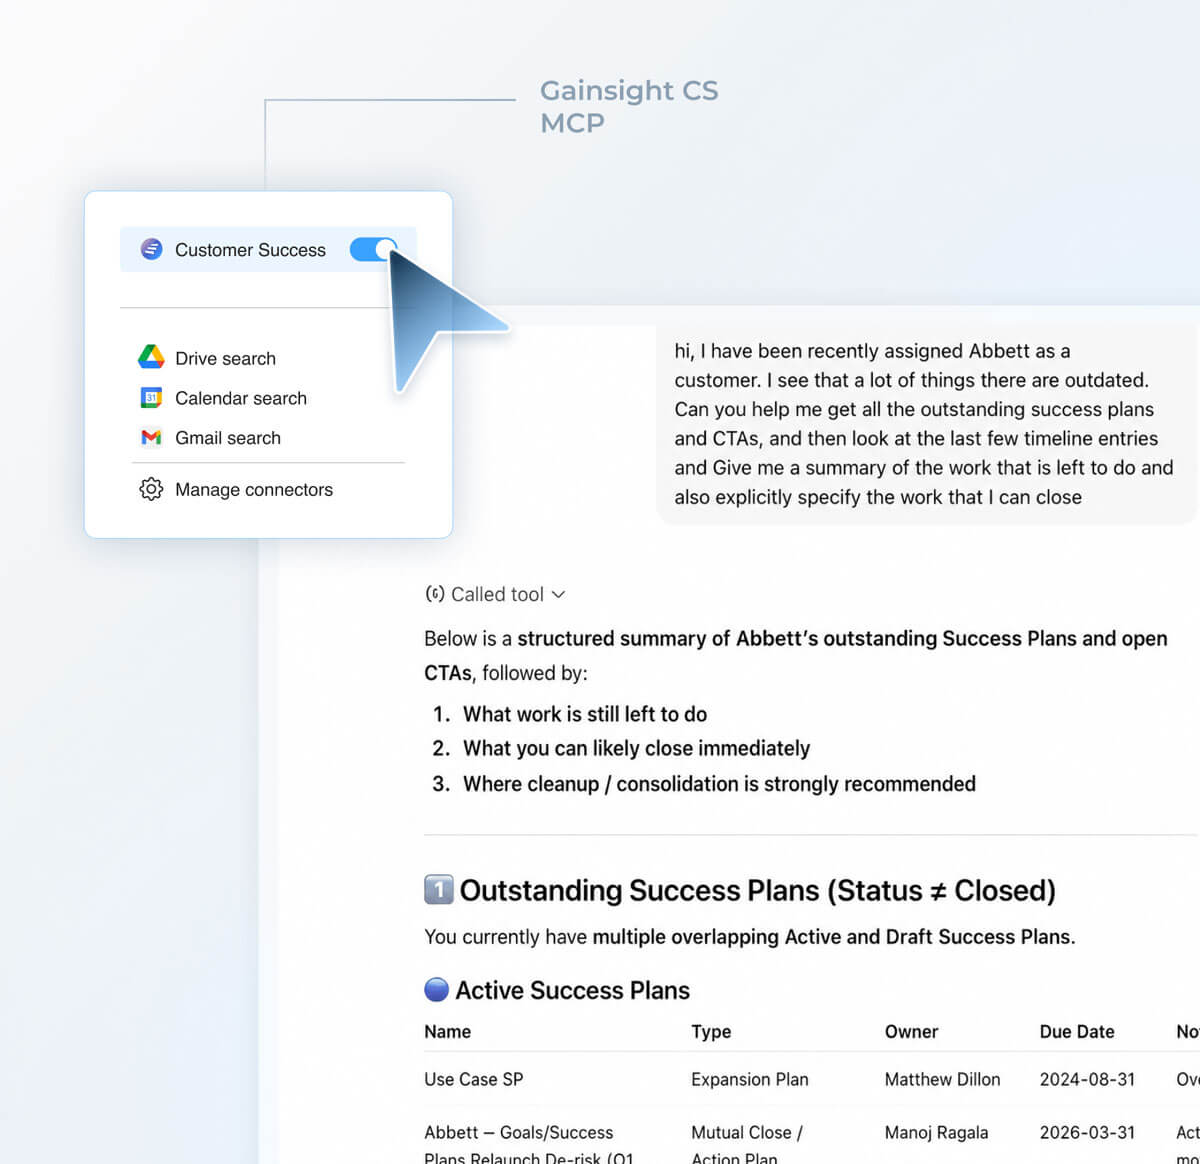The width and height of the screenshot is (1200, 1164).
Task: Click the 2026-03-31 due date
Action: tap(1087, 1132)
